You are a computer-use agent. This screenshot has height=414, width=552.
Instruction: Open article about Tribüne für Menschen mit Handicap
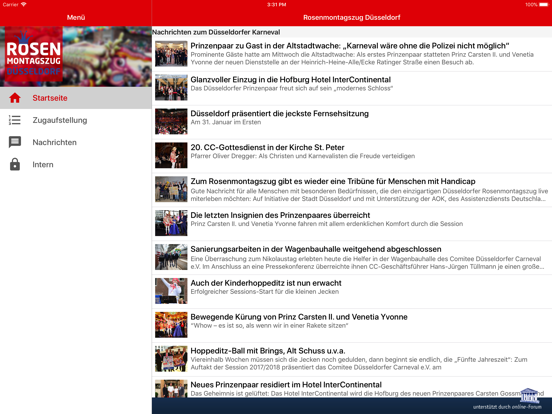coord(352,190)
